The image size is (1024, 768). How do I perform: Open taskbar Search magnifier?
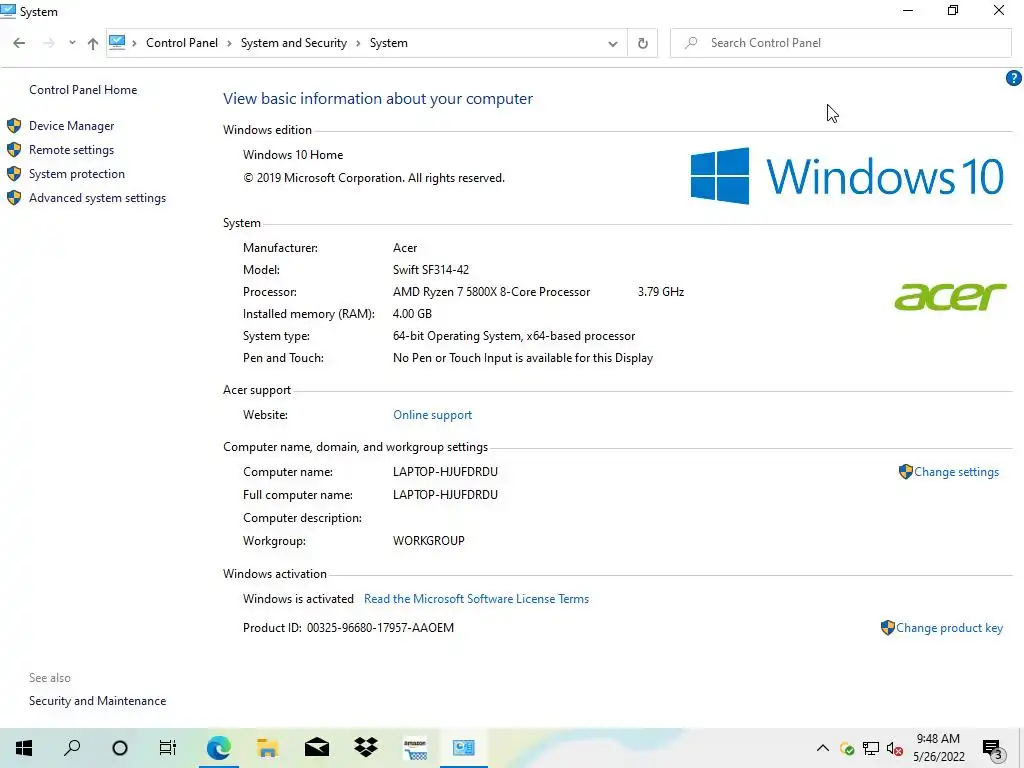point(72,748)
